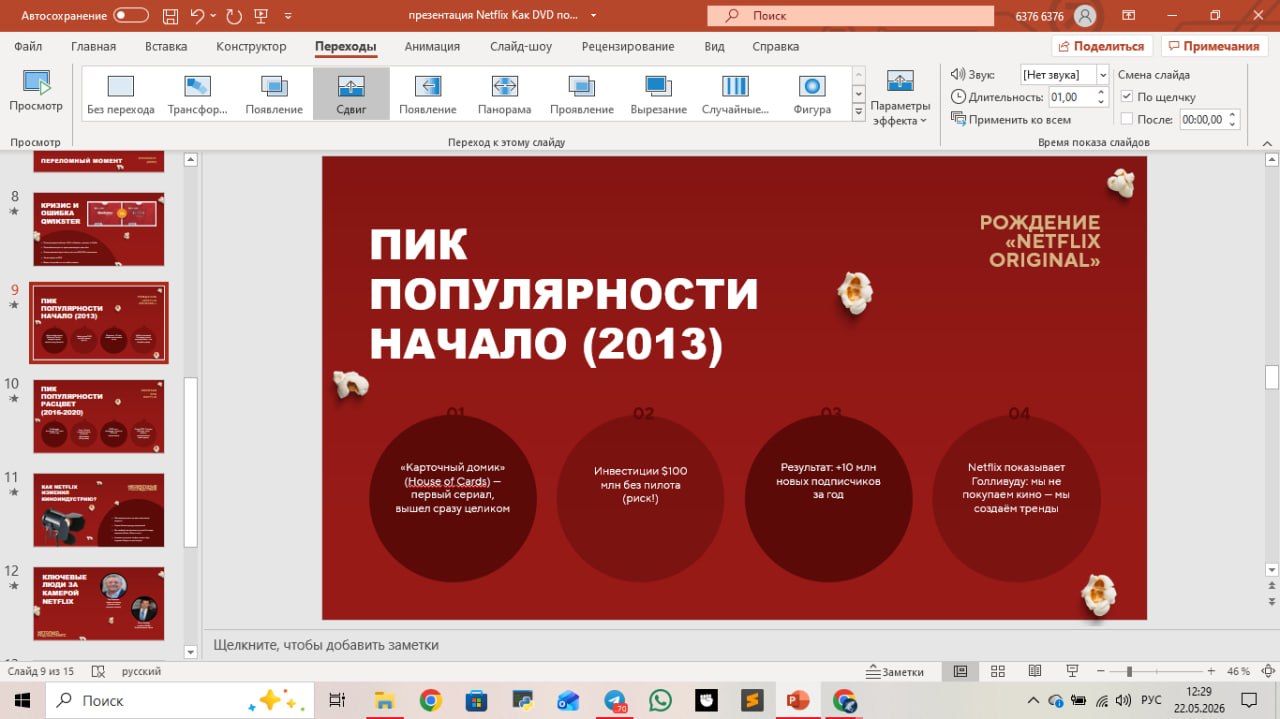Click Применить ко всем
The height and width of the screenshot is (719, 1280).
(1011, 119)
